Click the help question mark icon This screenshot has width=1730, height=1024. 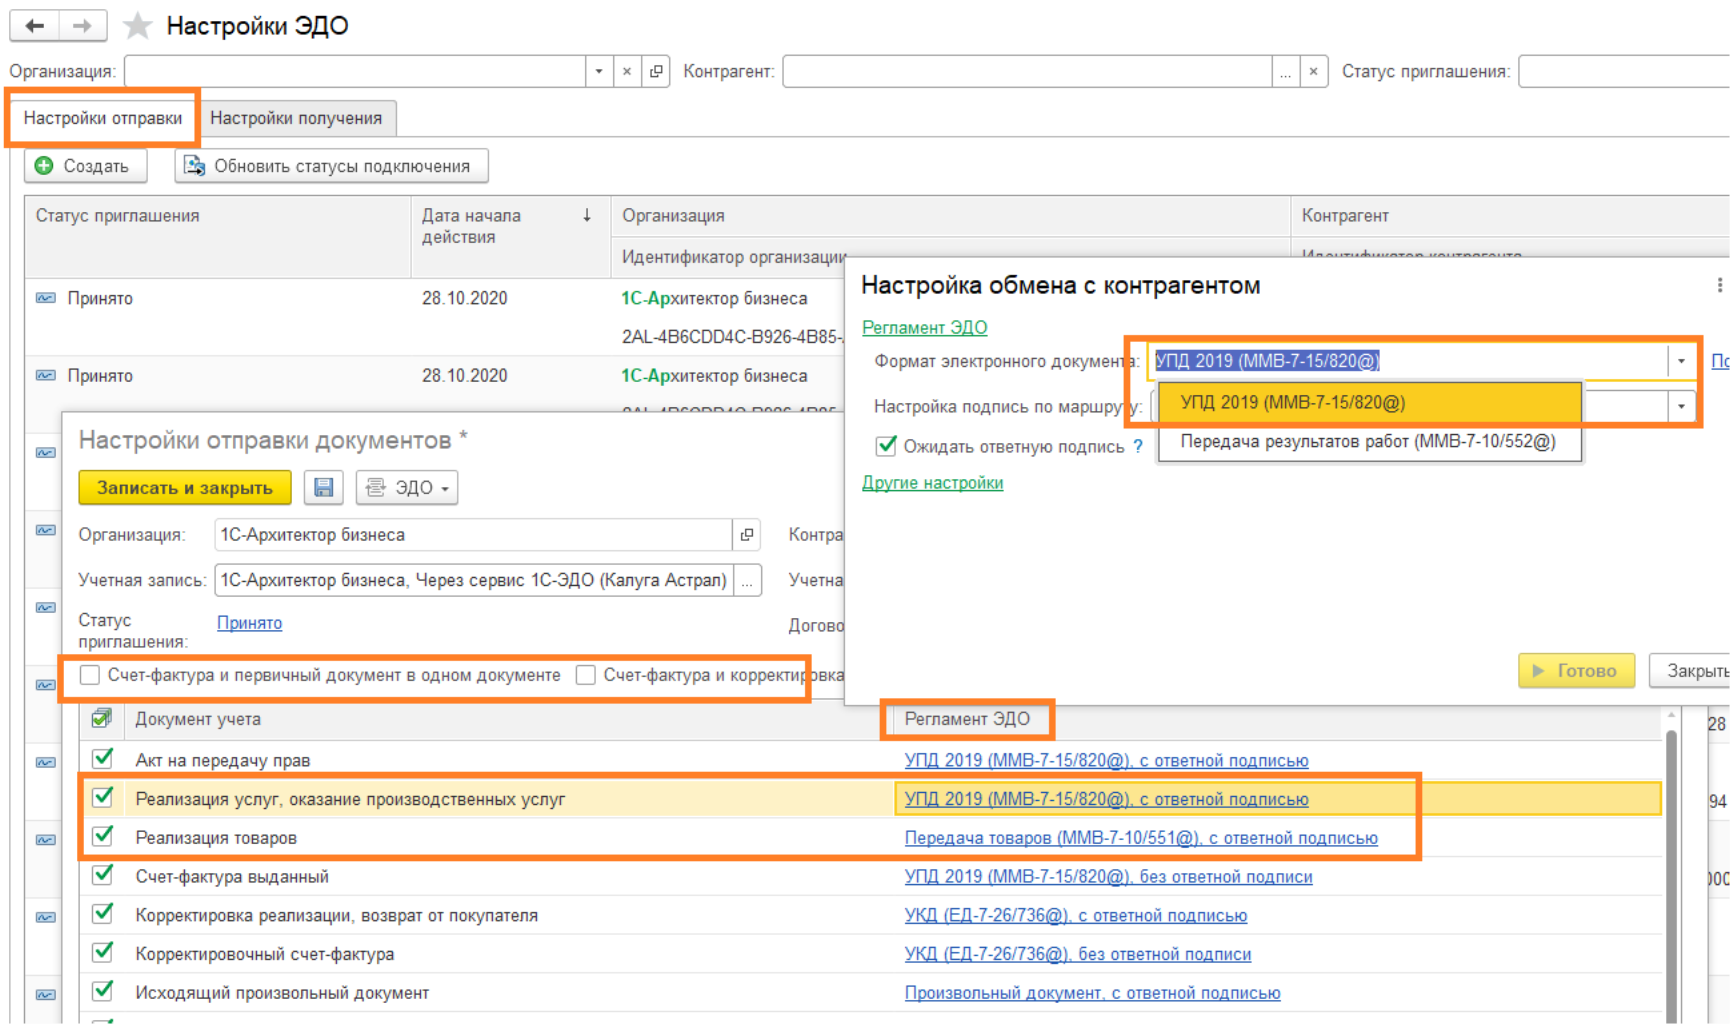point(1138,447)
